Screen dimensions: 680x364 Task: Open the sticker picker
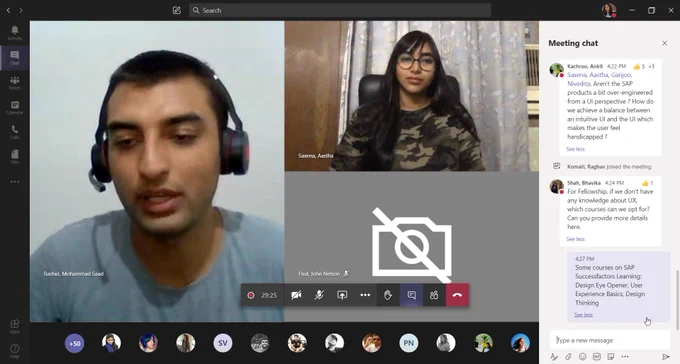pos(611,357)
